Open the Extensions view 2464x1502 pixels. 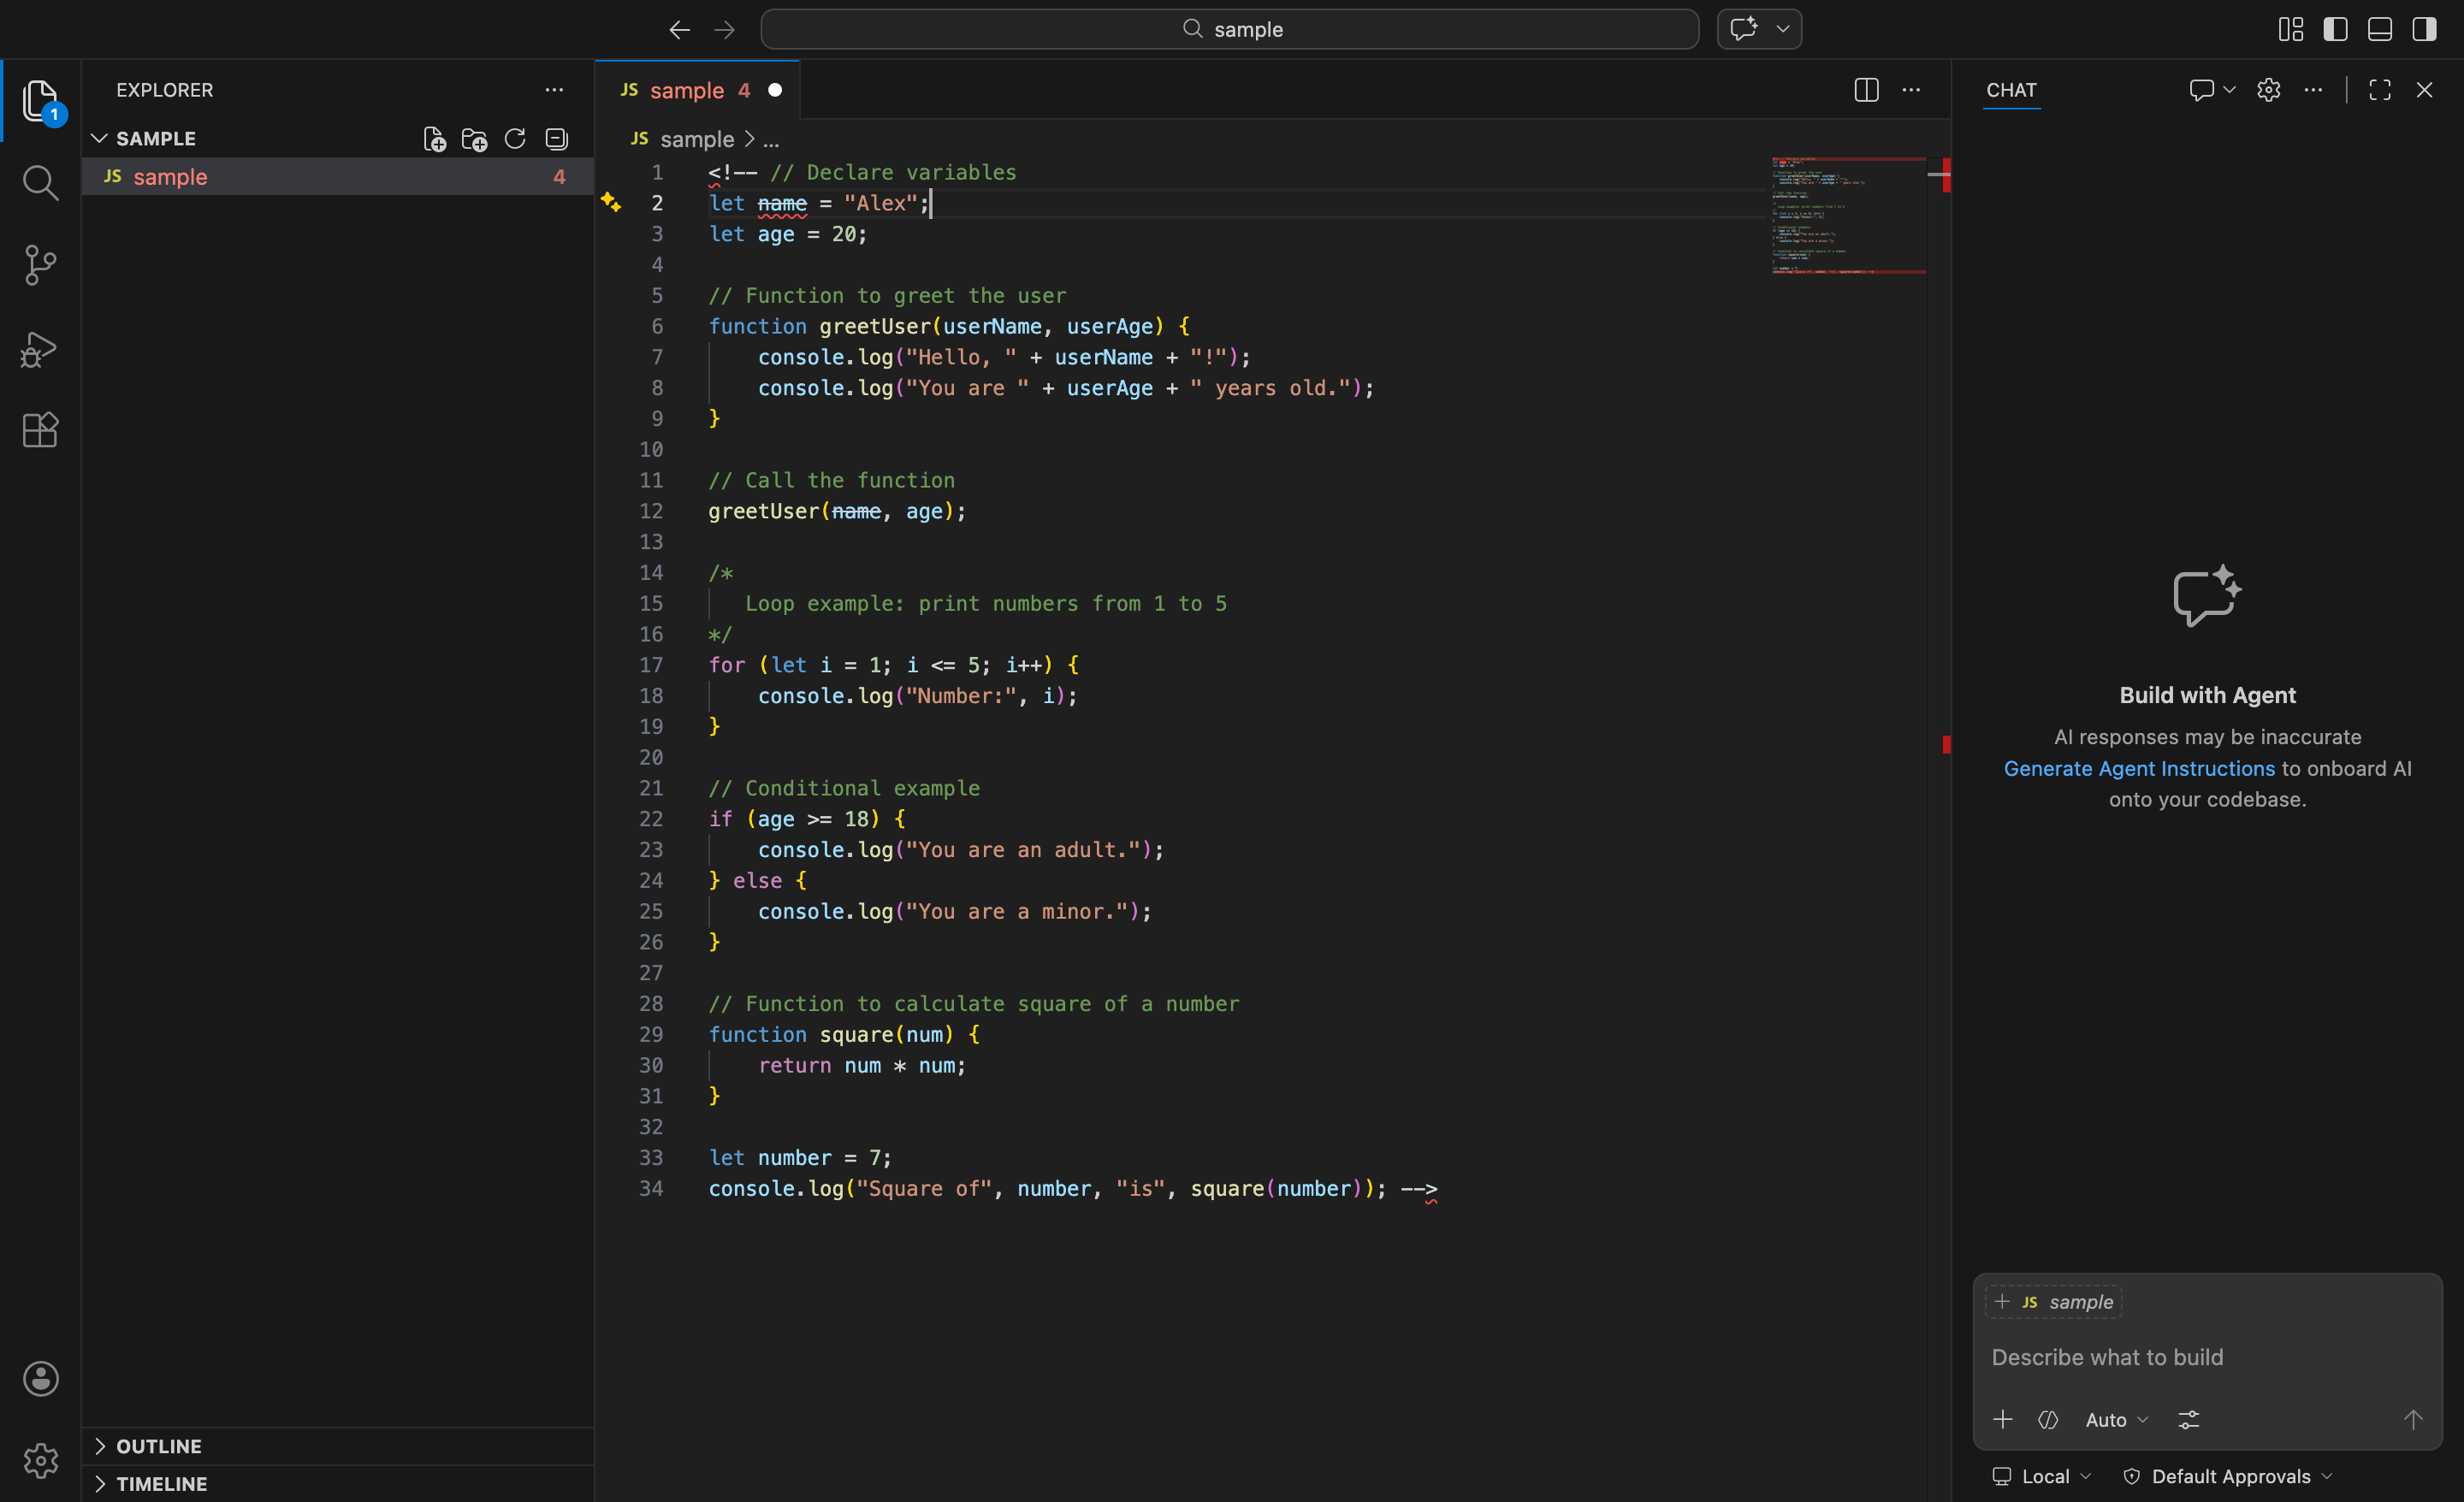tap(40, 430)
